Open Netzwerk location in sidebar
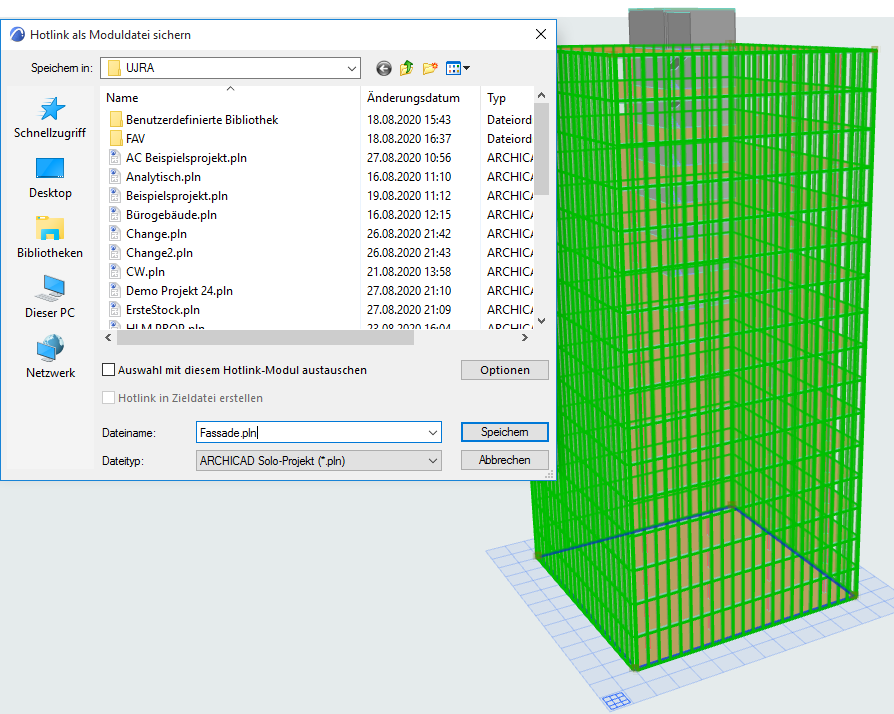 (x=50, y=357)
